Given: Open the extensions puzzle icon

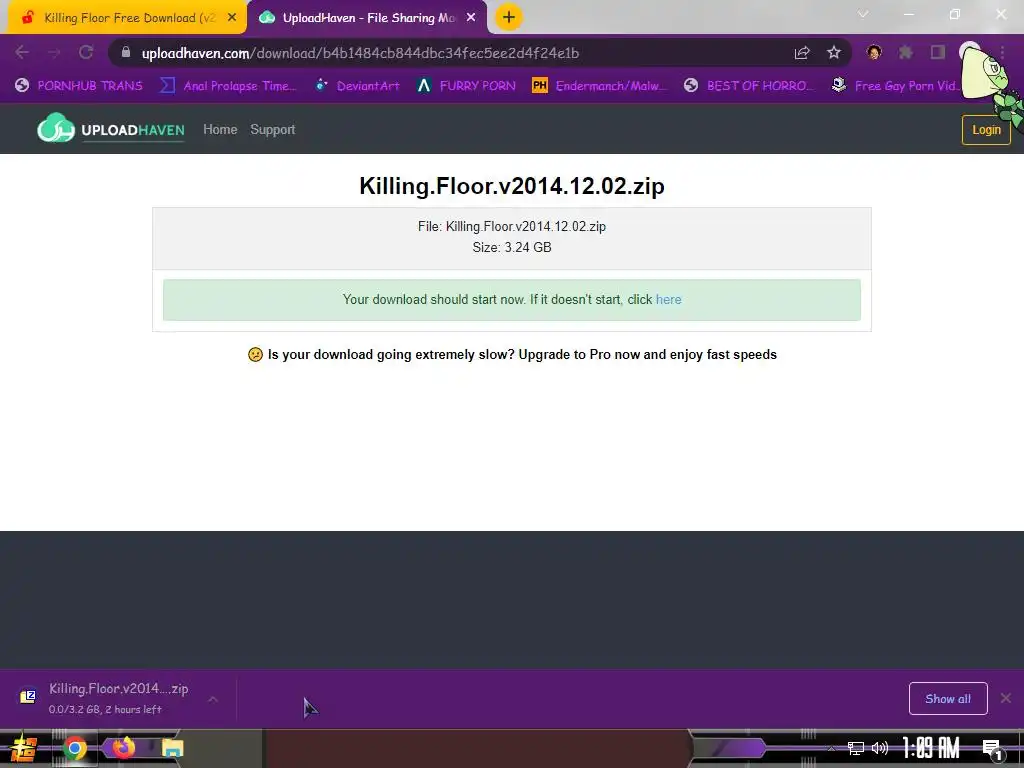Looking at the screenshot, I should [906, 52].
